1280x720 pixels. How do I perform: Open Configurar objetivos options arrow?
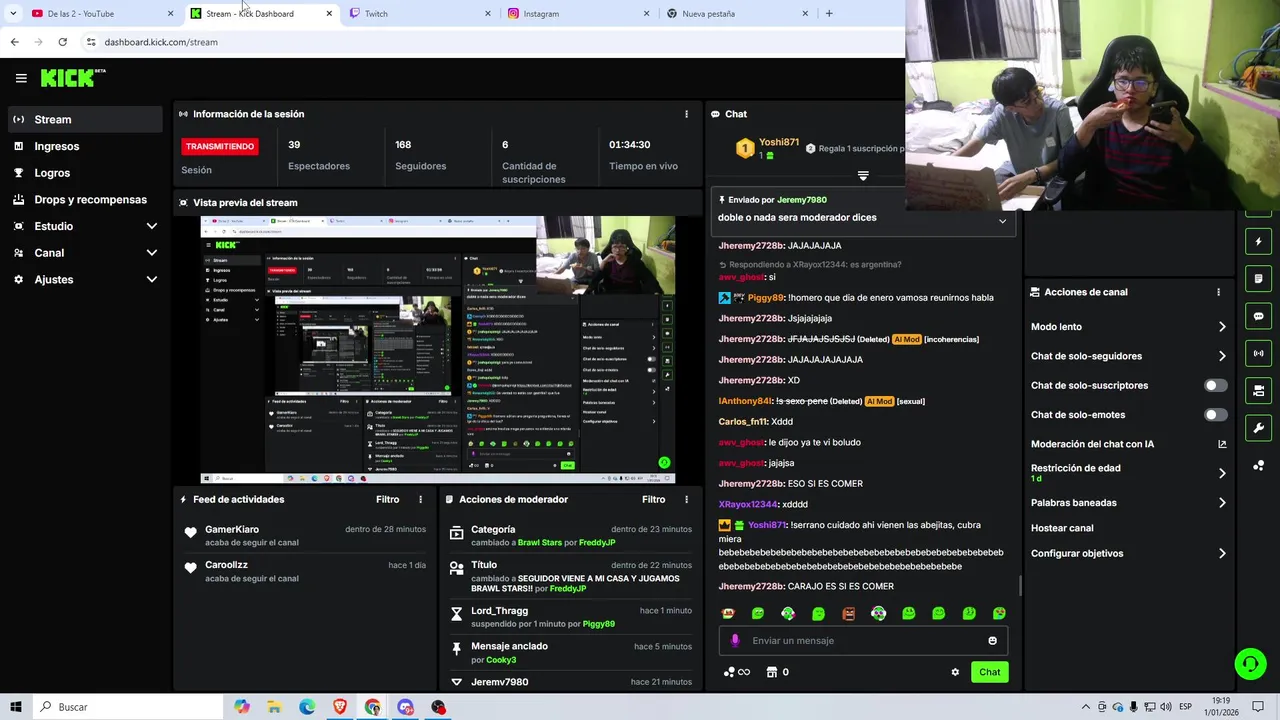coord(1222,553)
